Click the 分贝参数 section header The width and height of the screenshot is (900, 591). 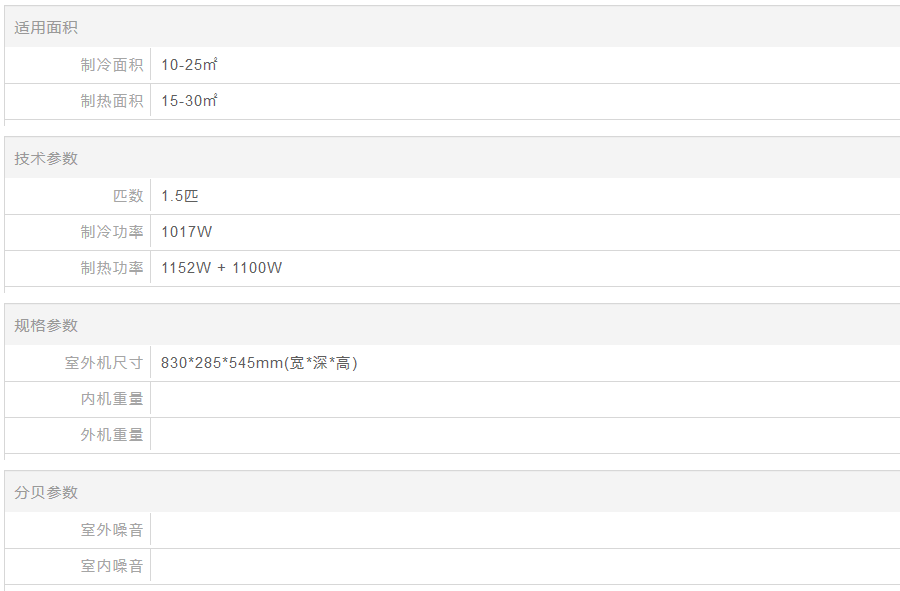point(46,492)
